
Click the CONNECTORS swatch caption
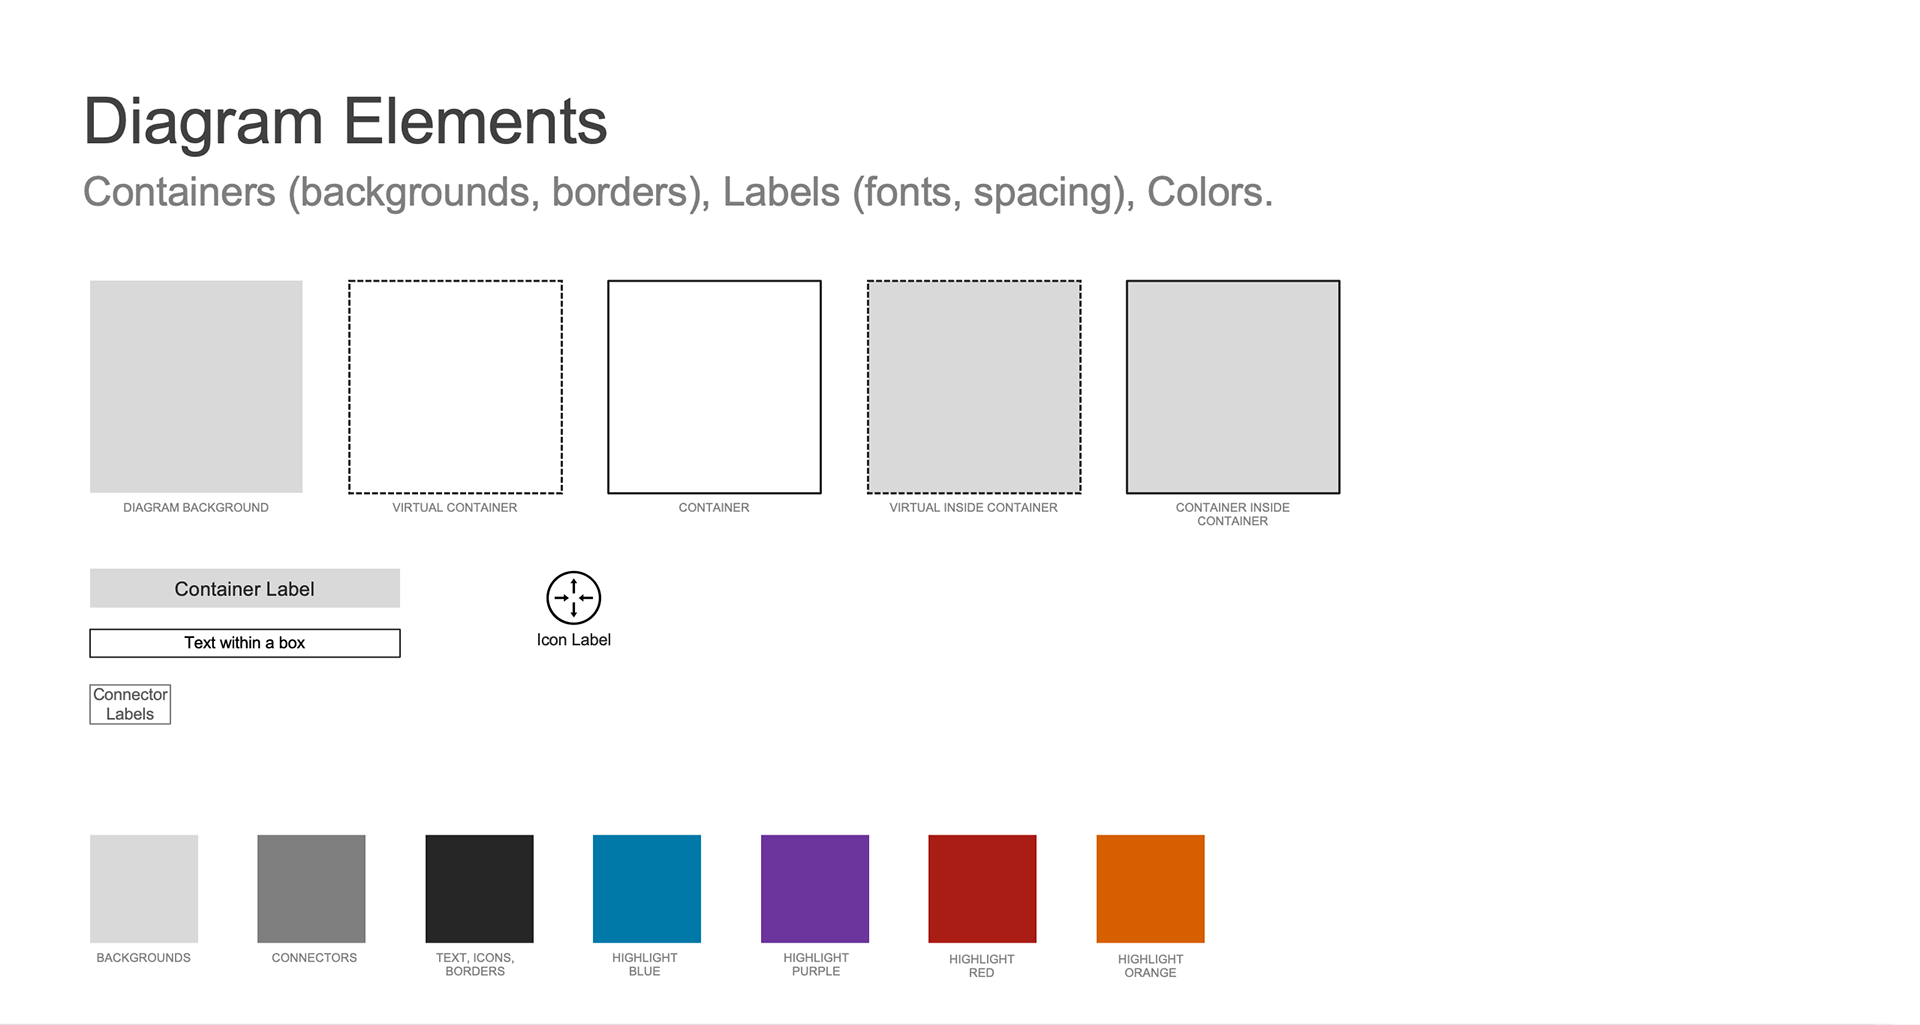pos(314,958)
